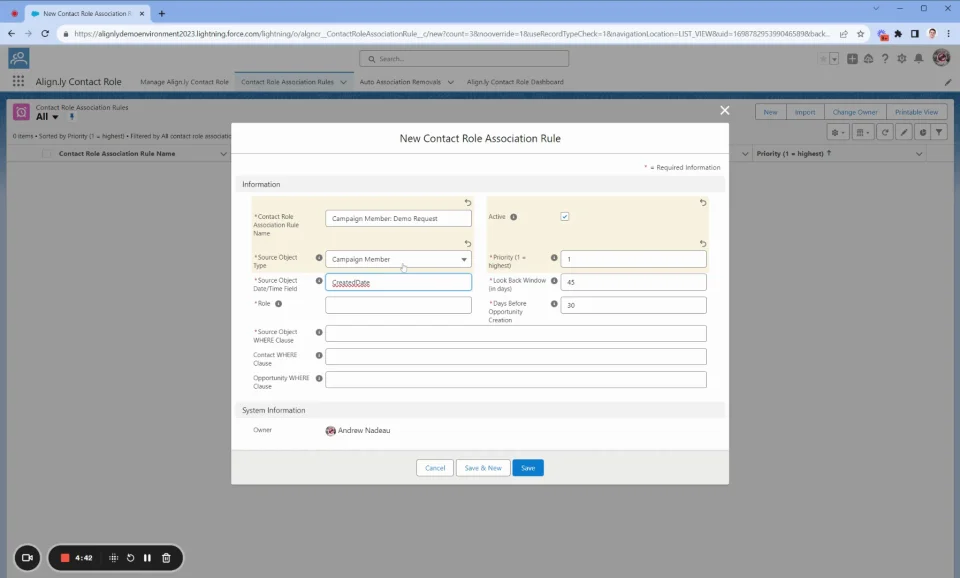The height and width of the screenshot is (578, 960).
Task: Click the Look Back Window field
Action: (633, 282)
